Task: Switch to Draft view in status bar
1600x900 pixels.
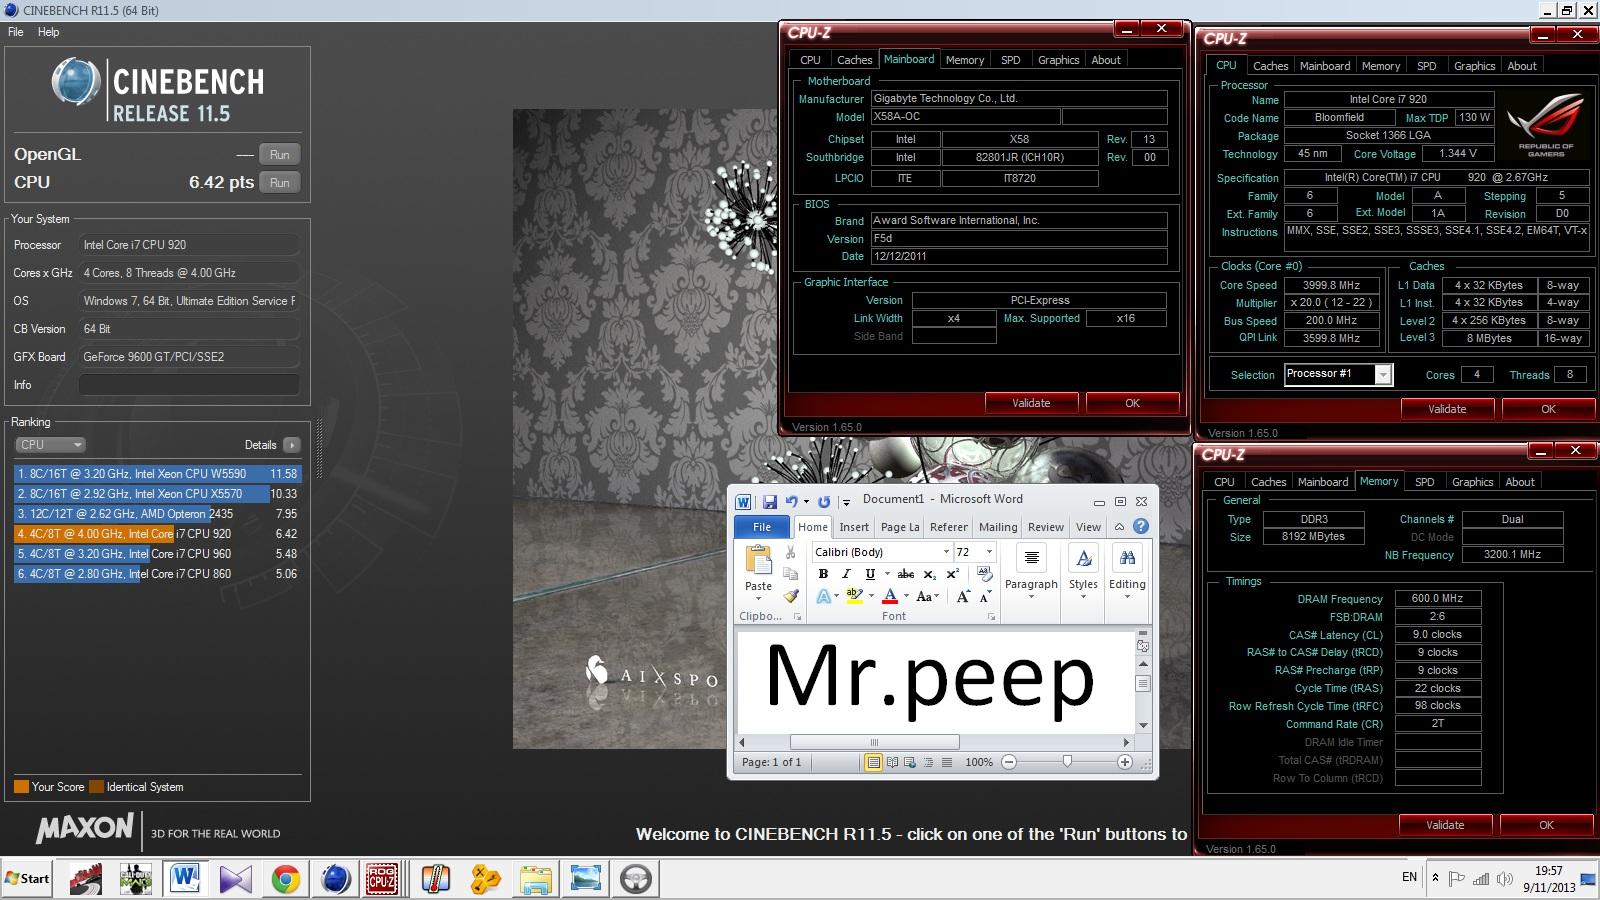Action: tap(947, 762)
